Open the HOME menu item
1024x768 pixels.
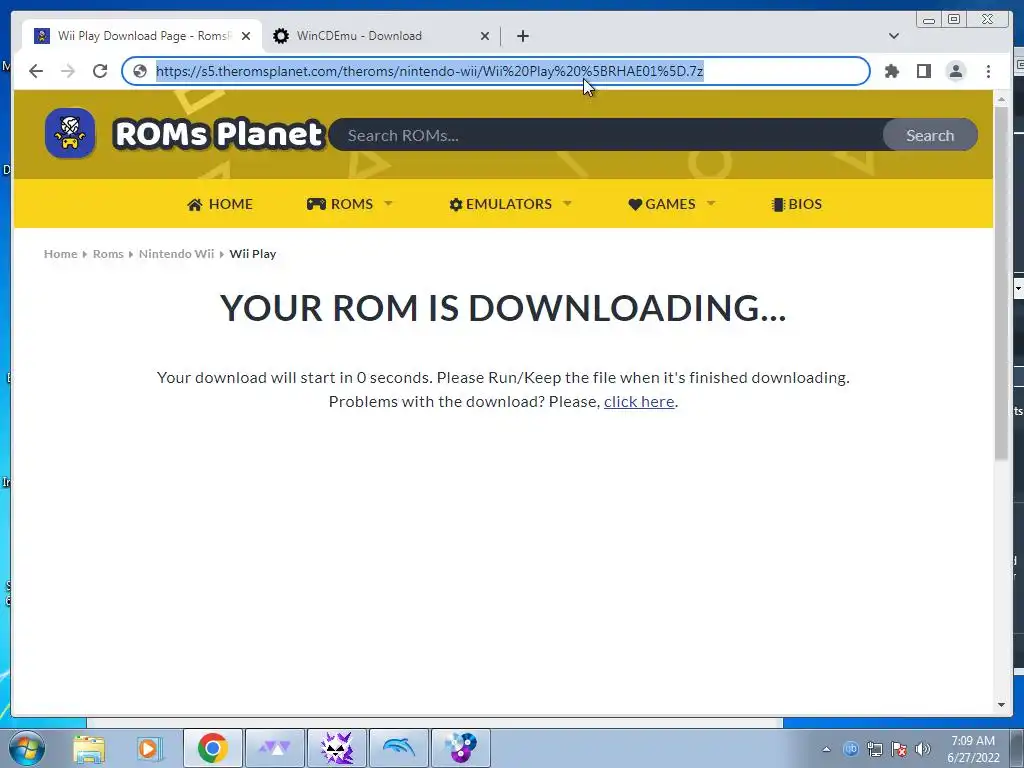[220, 204]
